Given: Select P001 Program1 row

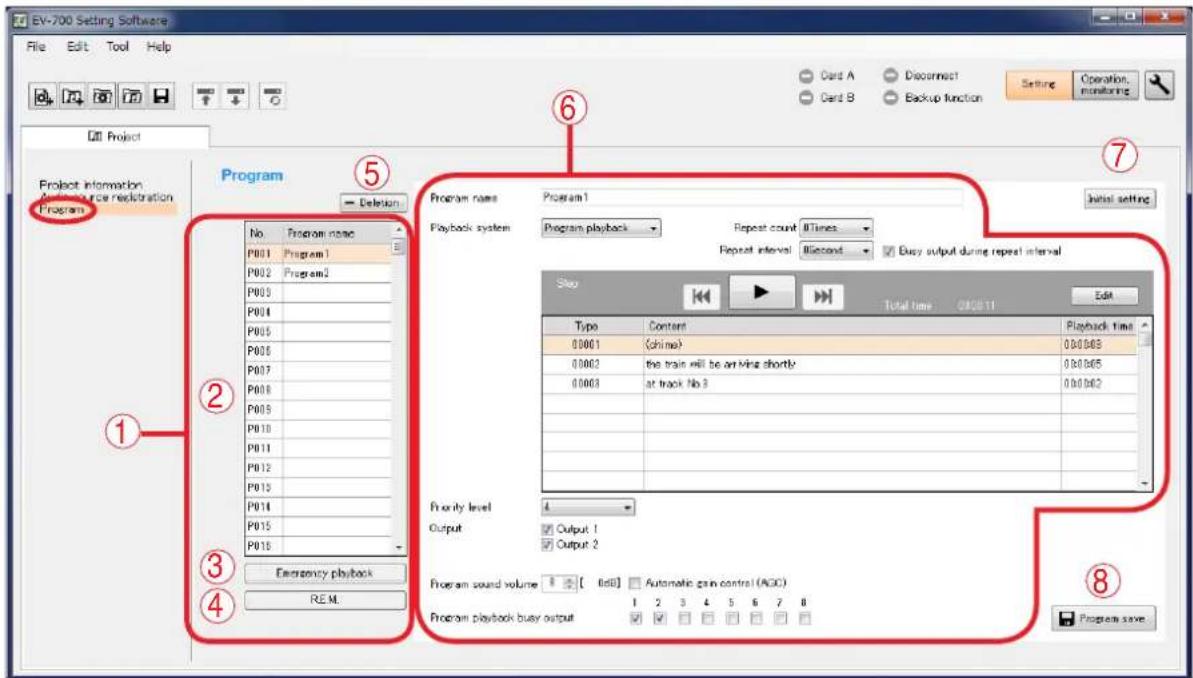Looking at the screenshot, I should (x=318, y=253).
